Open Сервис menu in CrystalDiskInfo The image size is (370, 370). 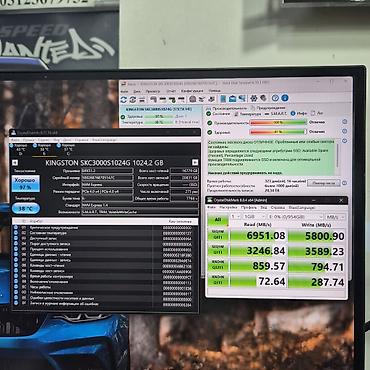pos(43,140)
